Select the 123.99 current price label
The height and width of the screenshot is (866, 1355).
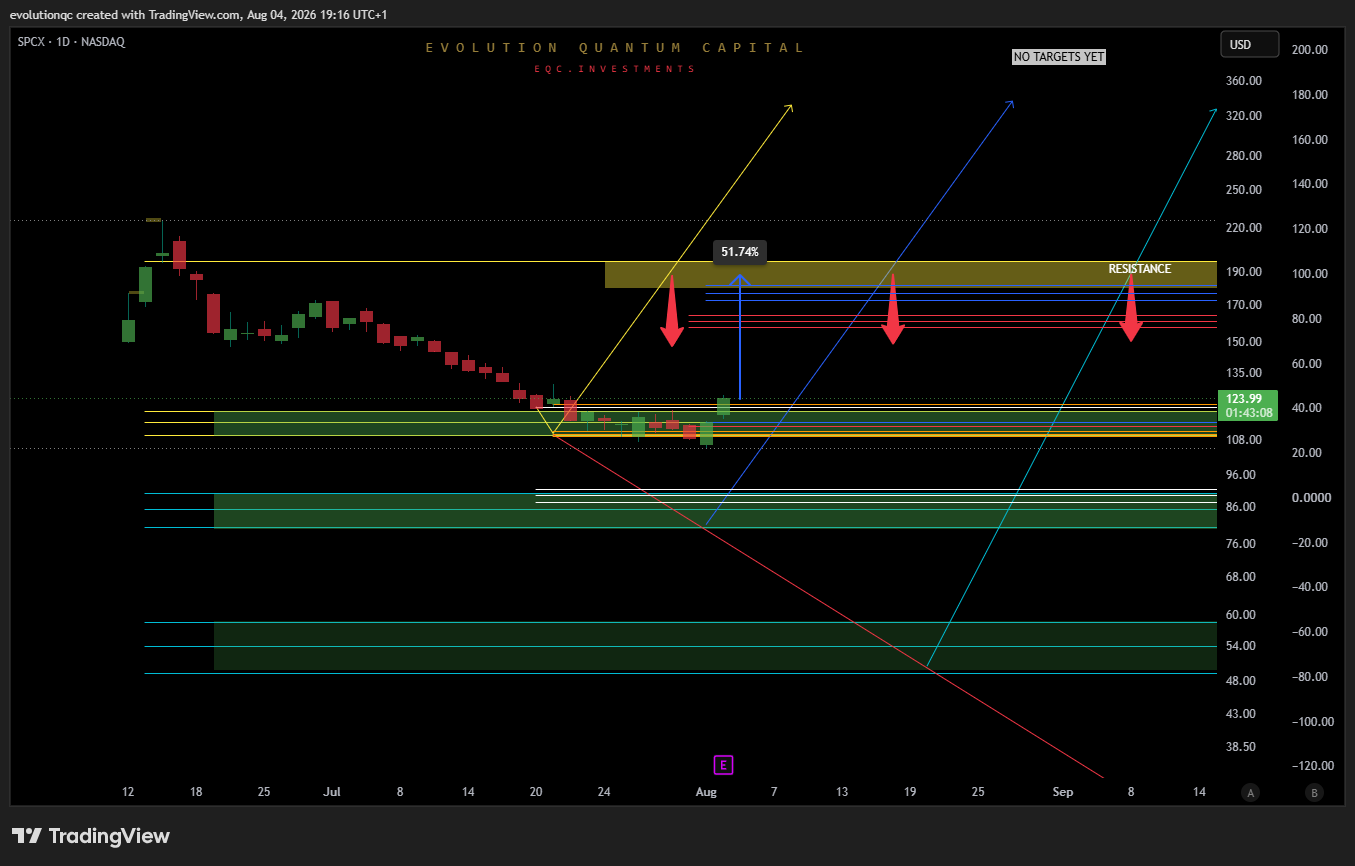click(x=1242, y=399)
